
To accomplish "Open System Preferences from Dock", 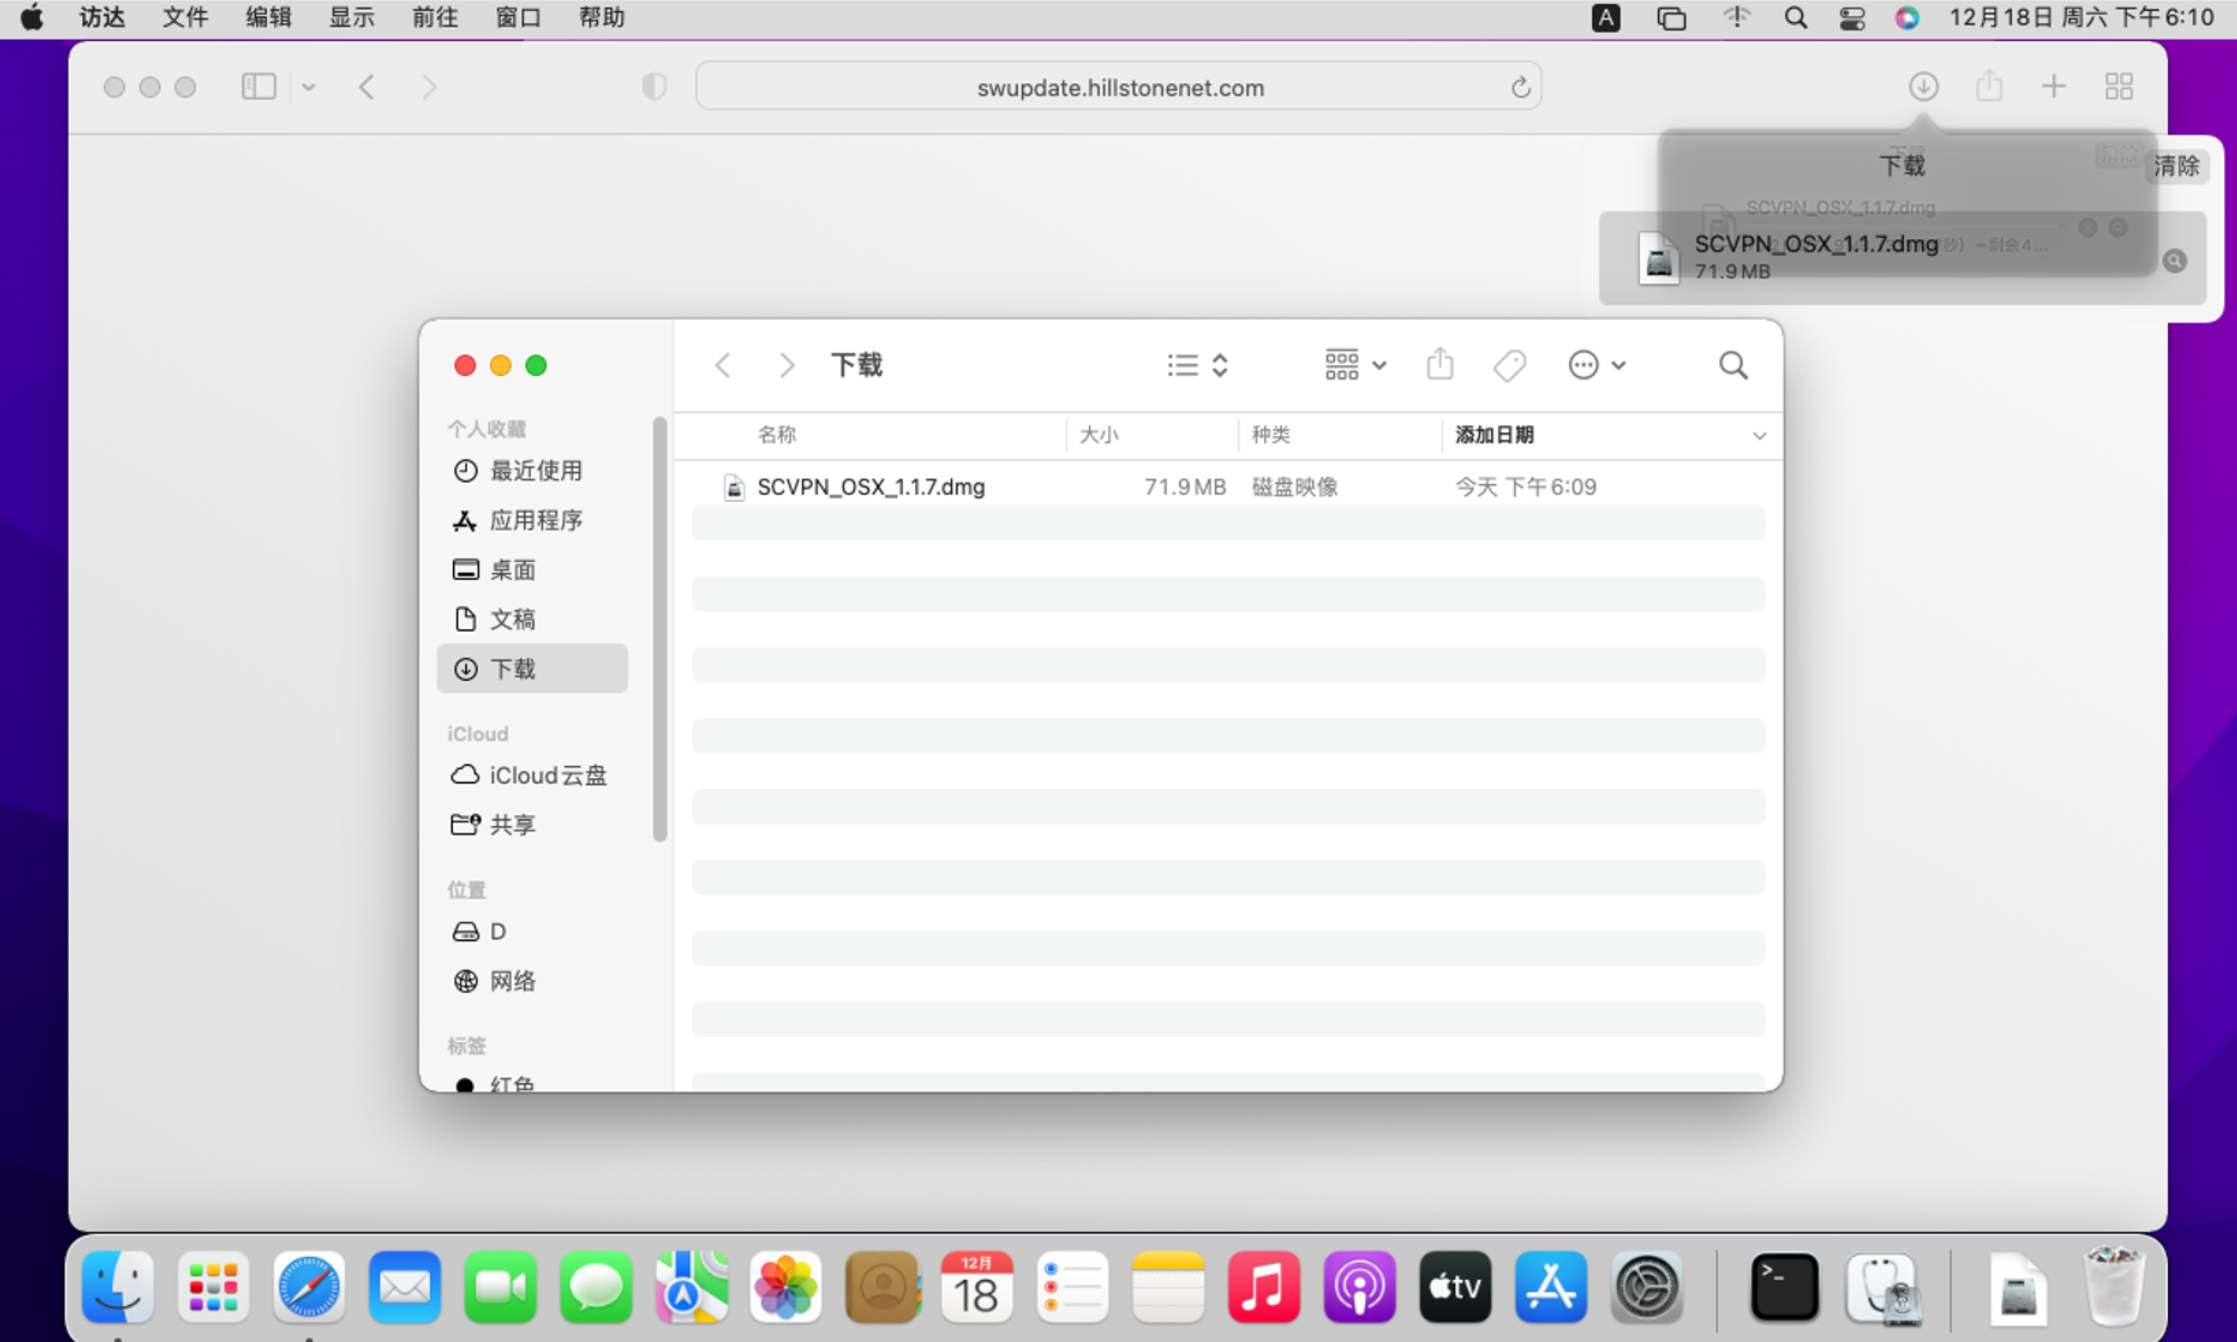I will click(1646, 1287).
